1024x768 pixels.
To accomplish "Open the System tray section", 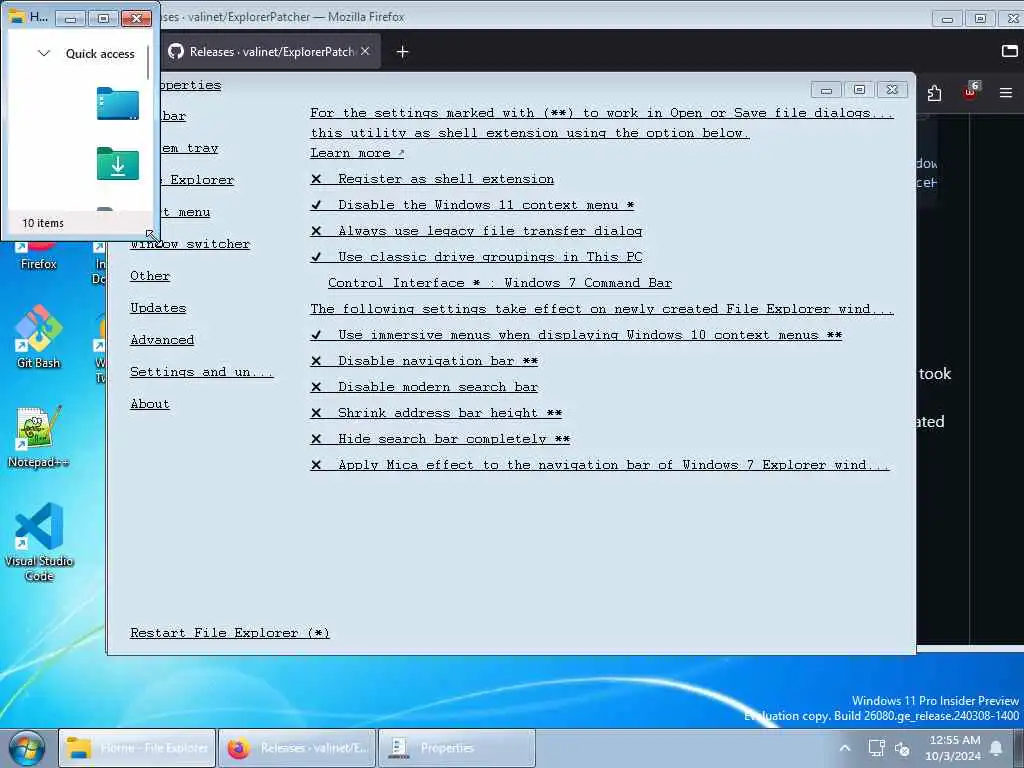I will pos(189,148).
